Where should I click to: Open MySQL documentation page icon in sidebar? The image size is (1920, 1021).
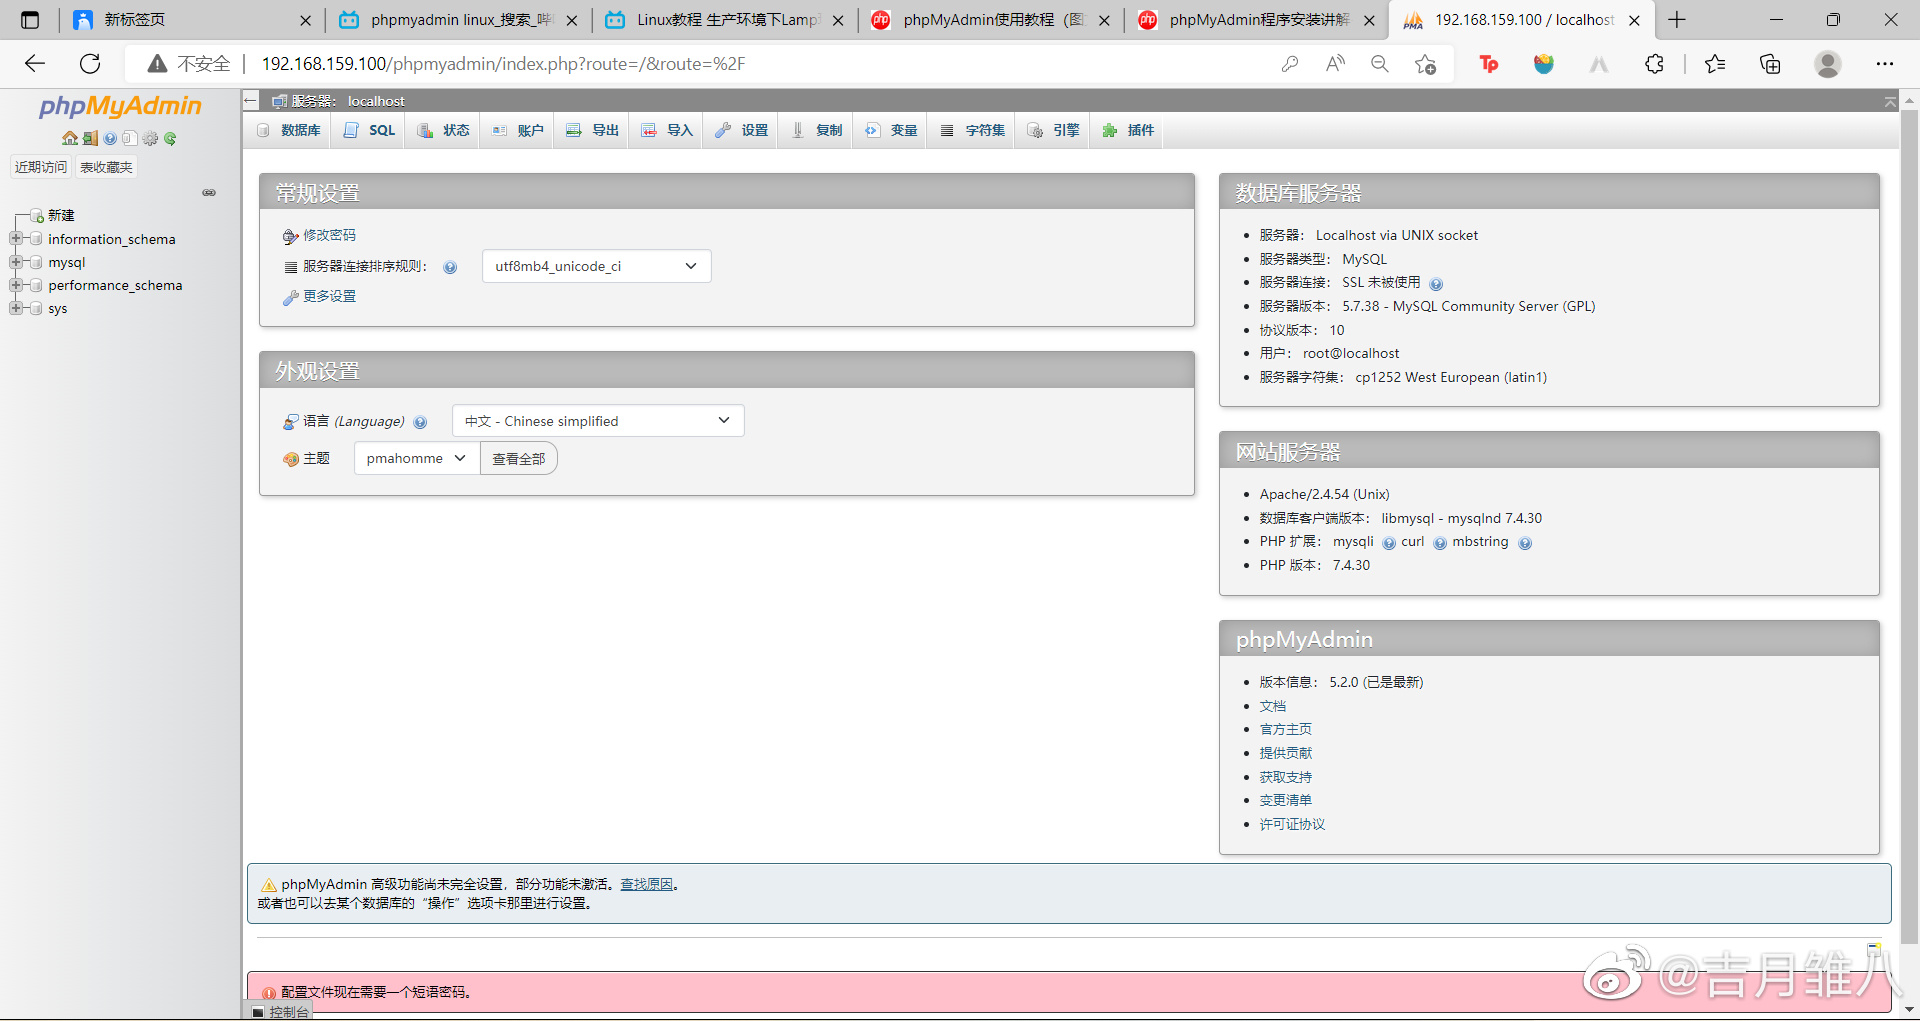click(x=130, y=139)
